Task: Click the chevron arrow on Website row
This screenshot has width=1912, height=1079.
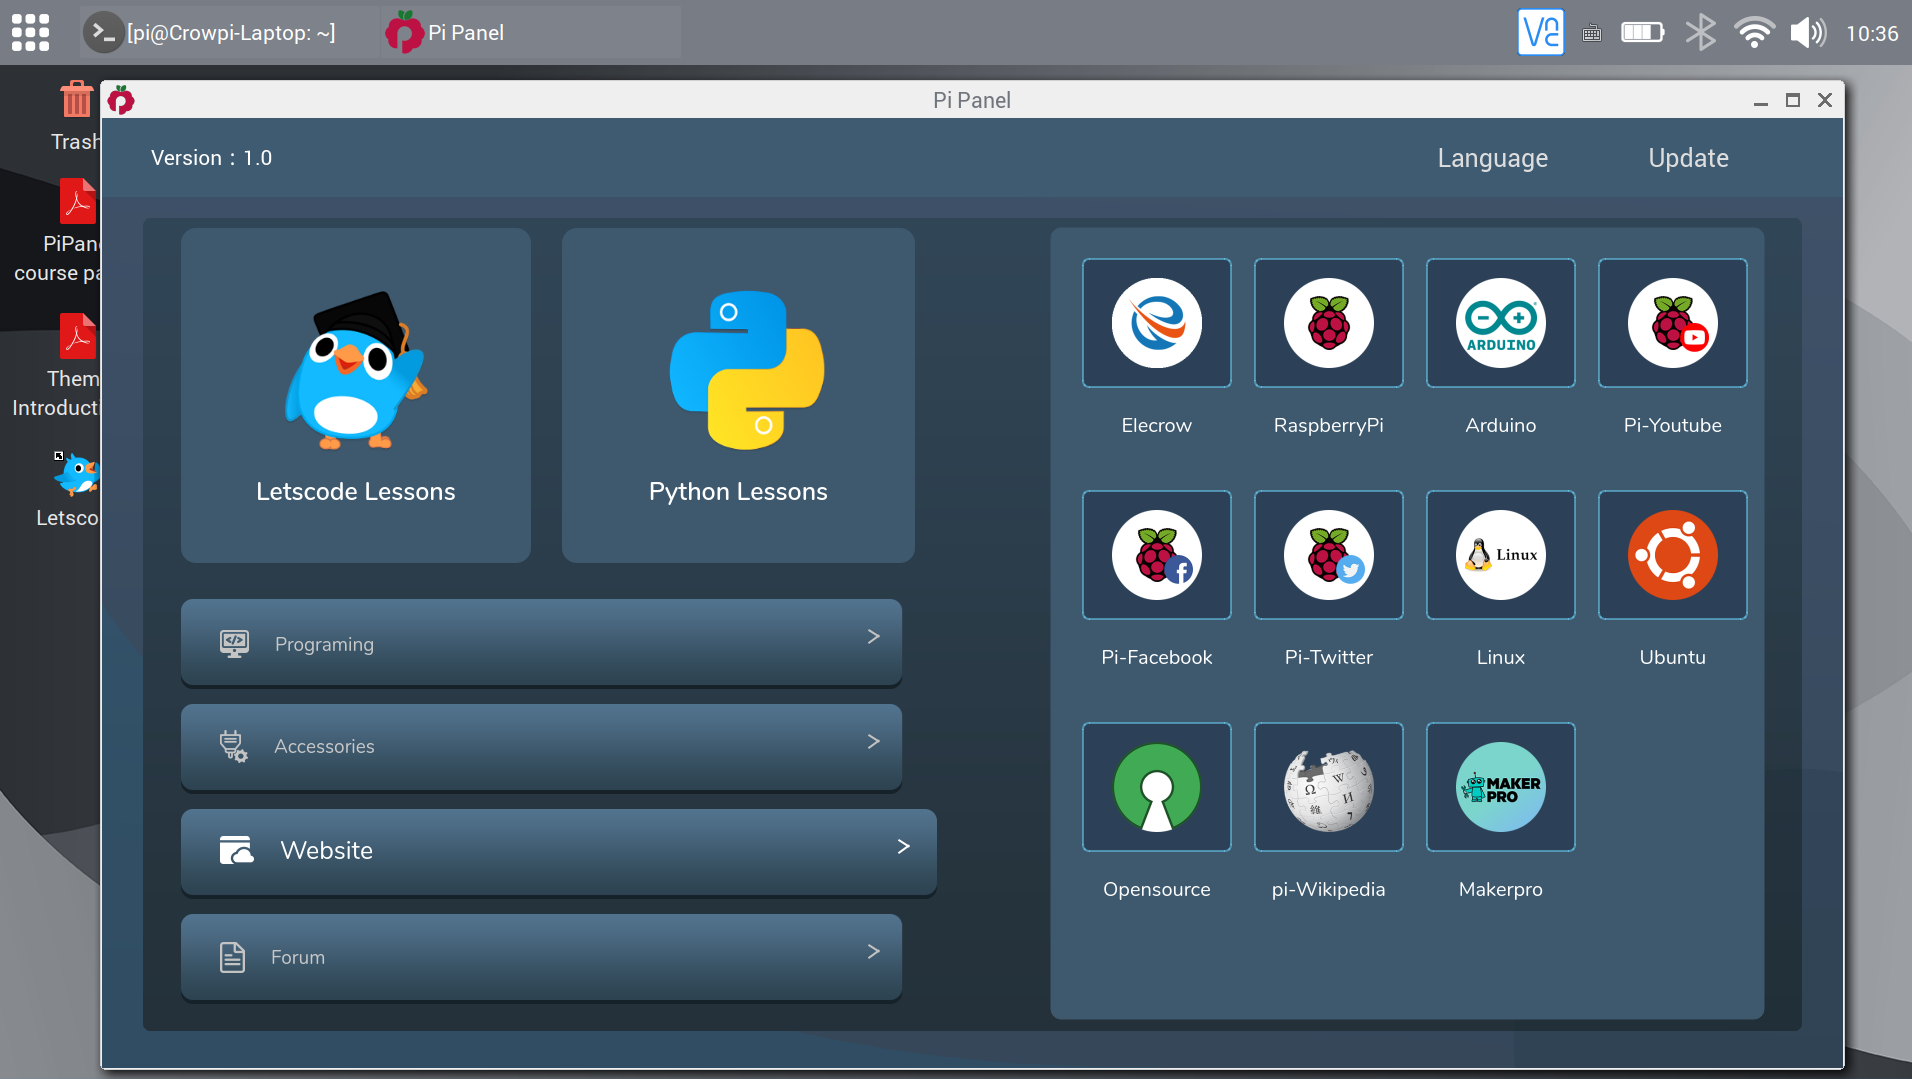Action: [903, 846]
